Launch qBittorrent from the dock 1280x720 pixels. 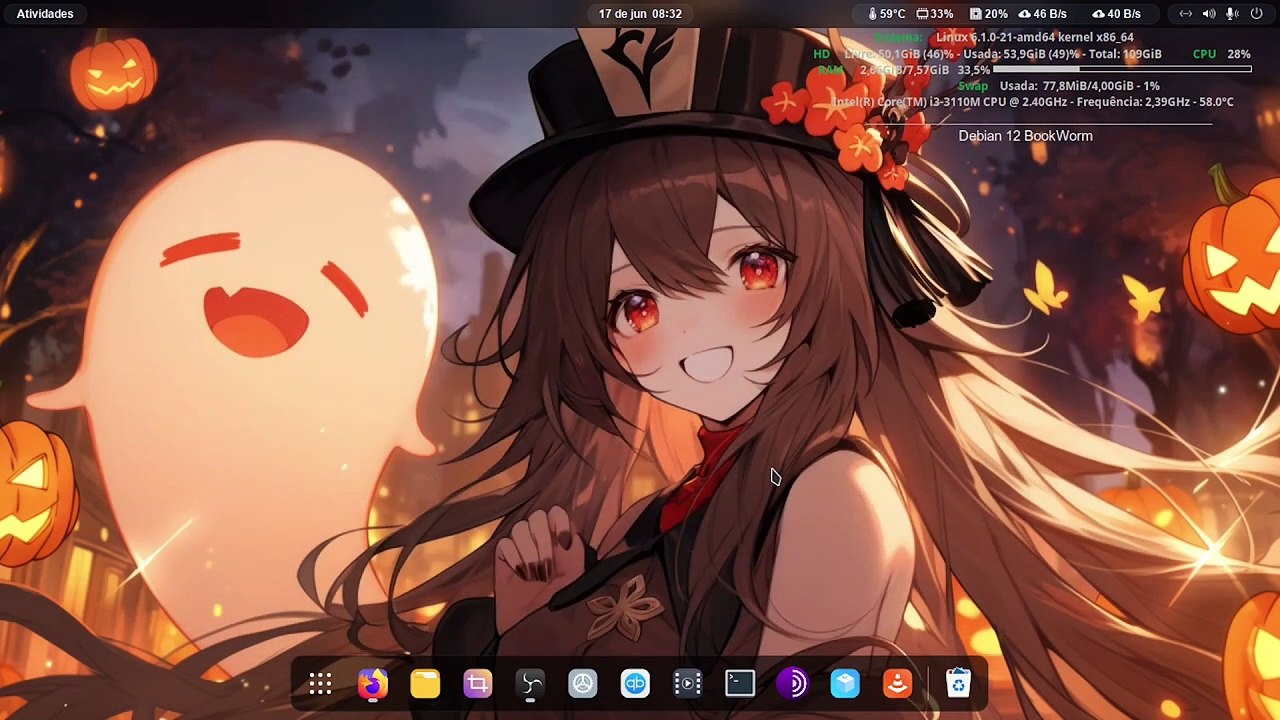coord(635,684)
